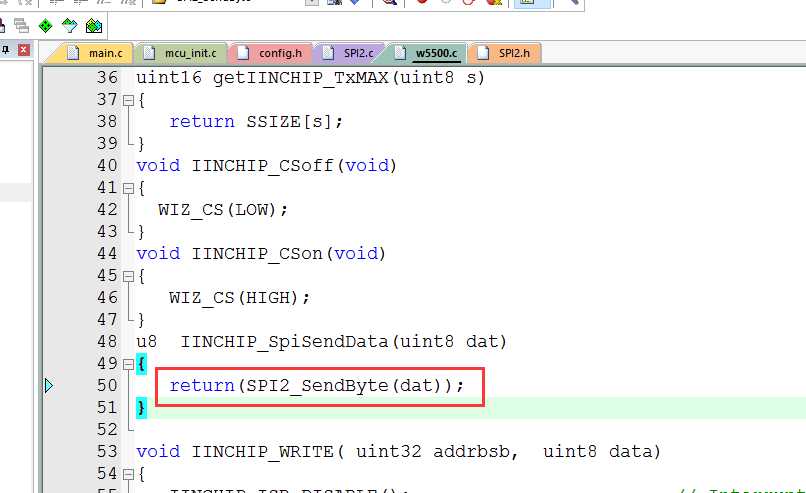
Task: Click the highlighted opening brace on line 49
Action: [x=141, y=364]
